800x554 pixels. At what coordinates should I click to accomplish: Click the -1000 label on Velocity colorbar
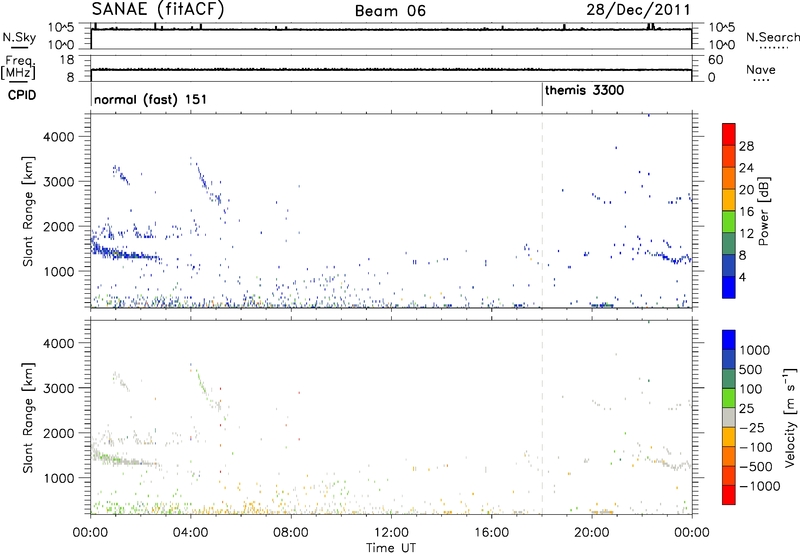pos(759,486)
